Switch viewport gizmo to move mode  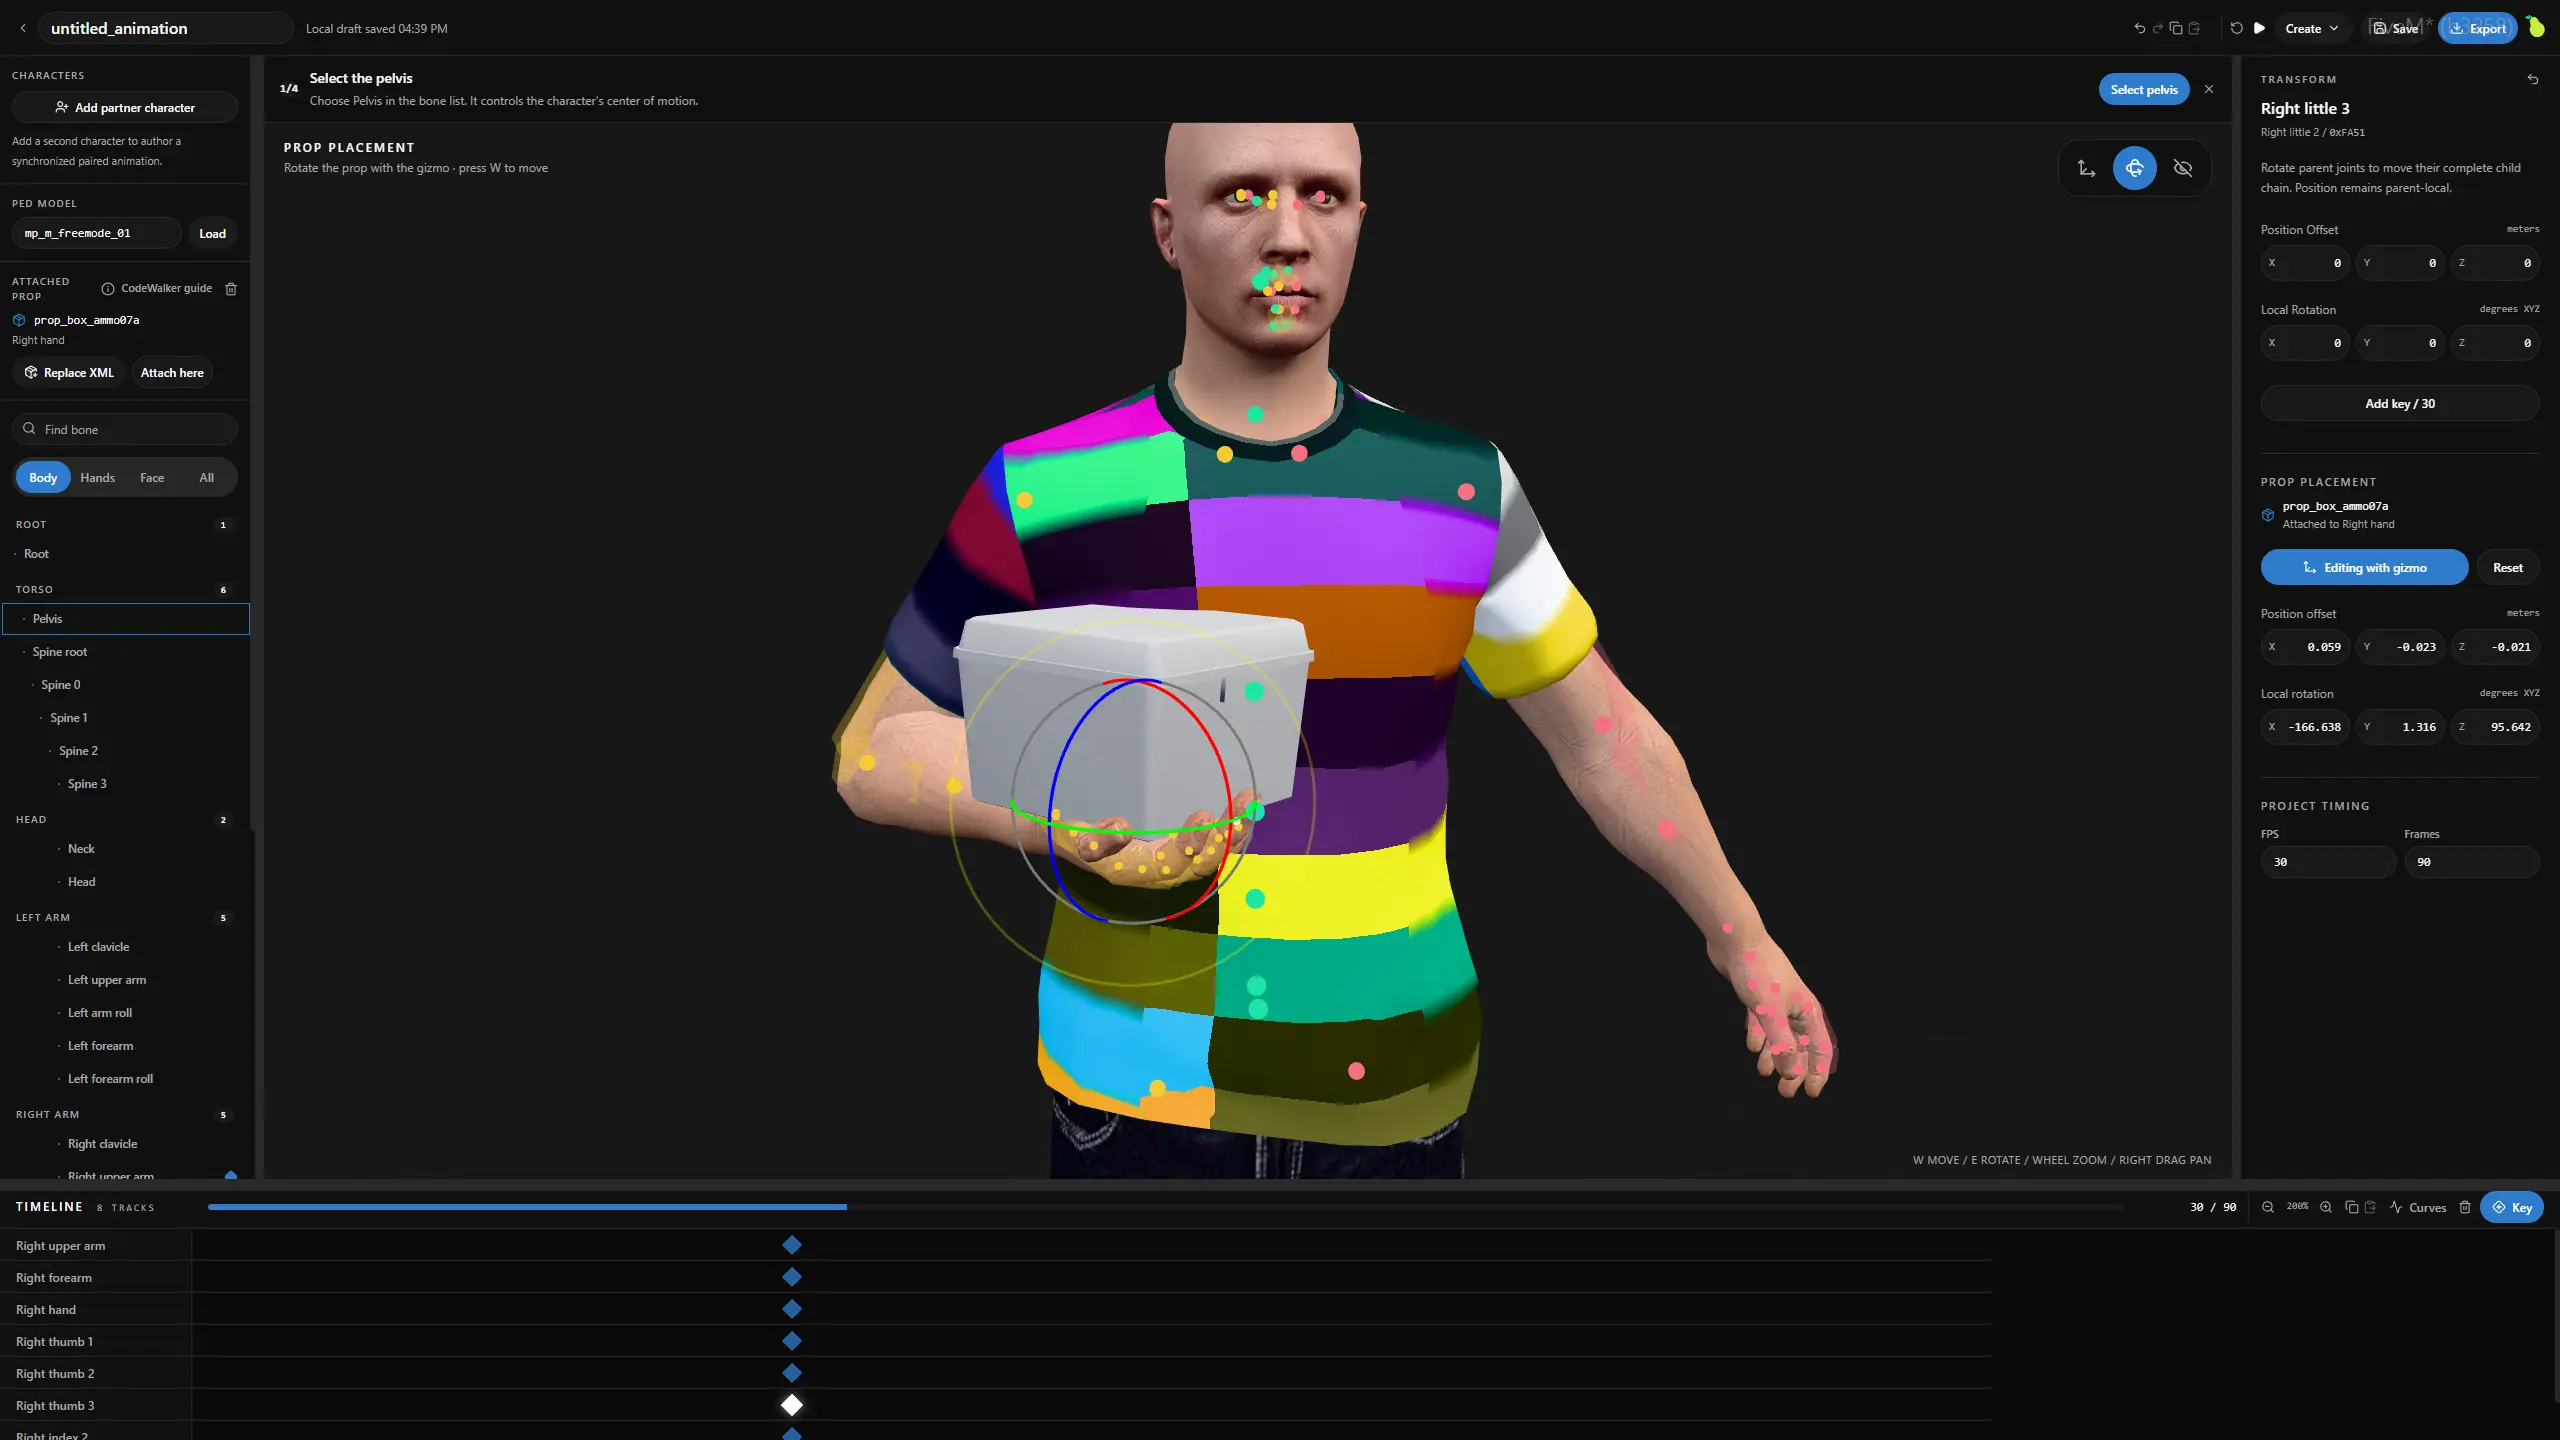point(2086,168)
